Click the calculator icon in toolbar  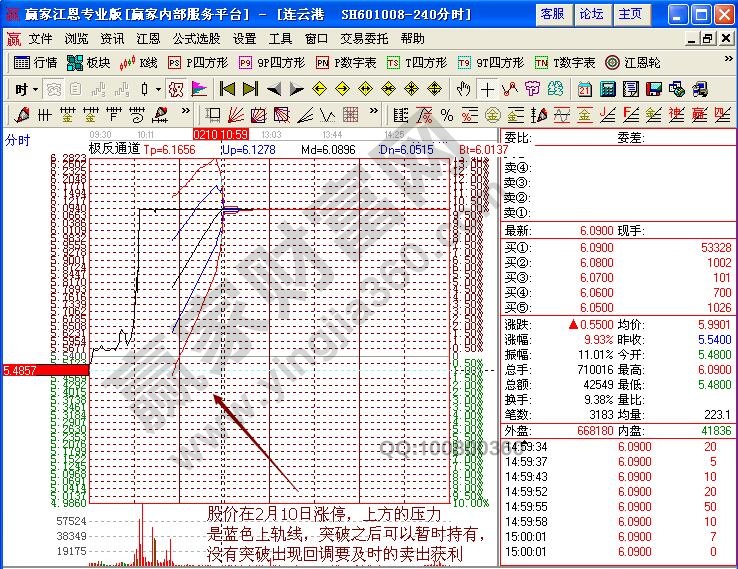tap(607, 88)
